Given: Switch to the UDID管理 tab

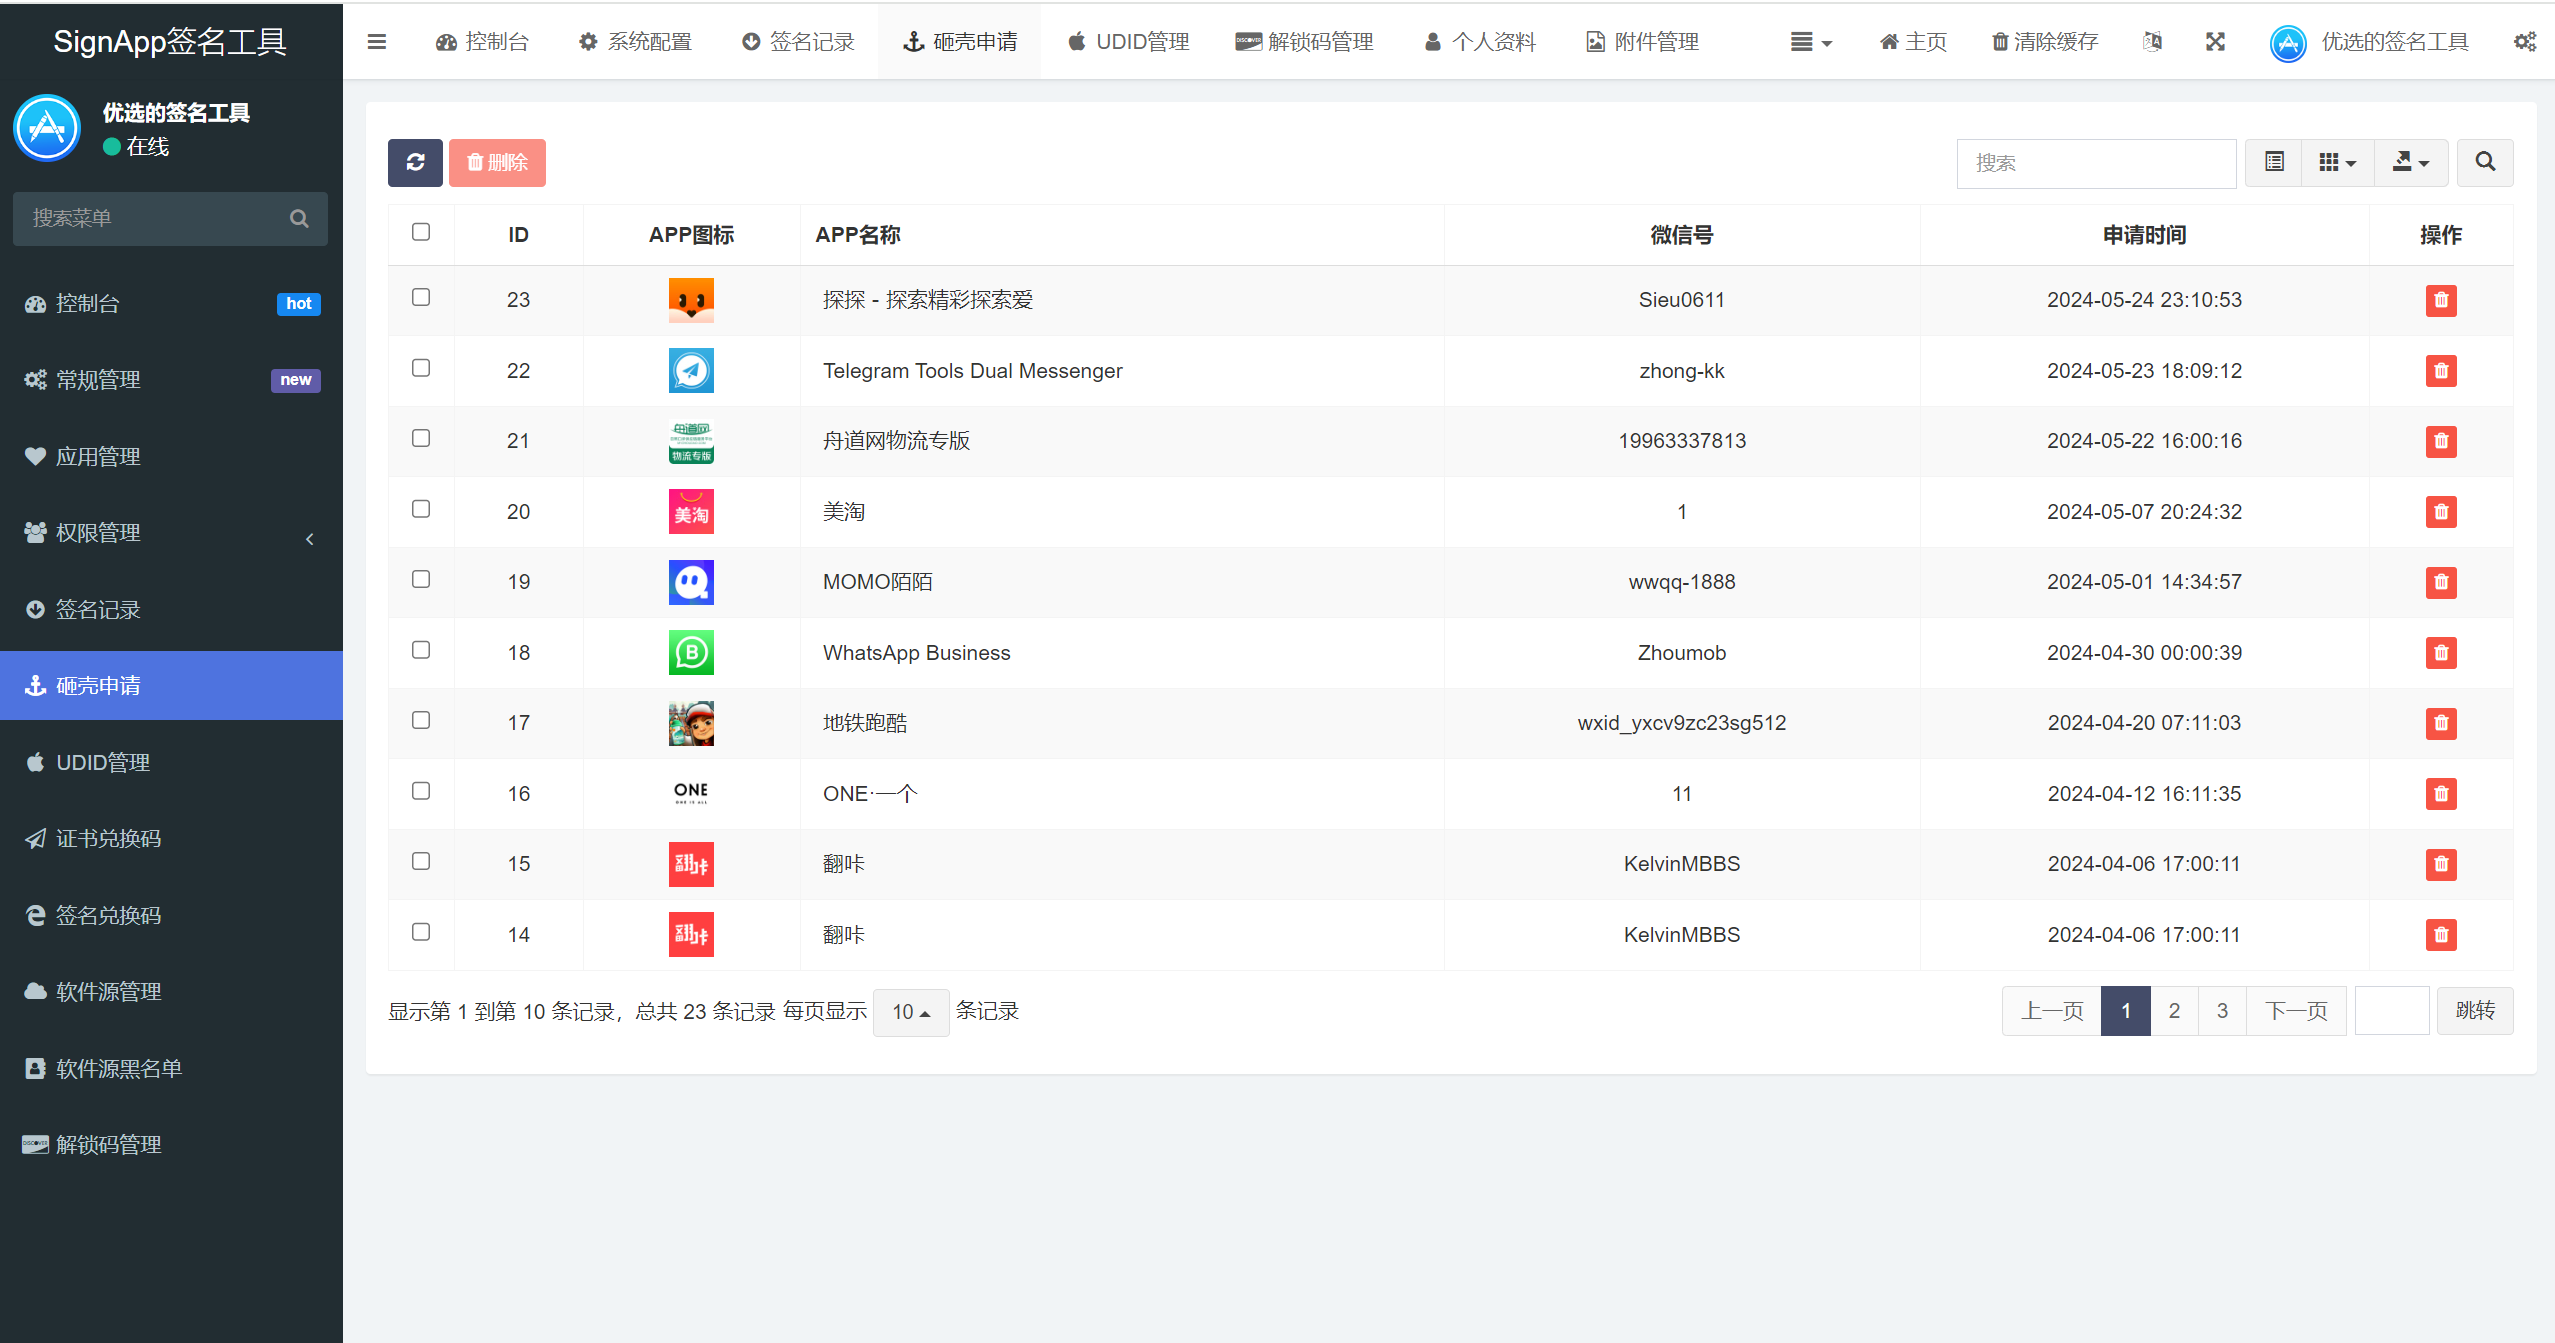Looking at the screenshot, I should point(1128,41).
